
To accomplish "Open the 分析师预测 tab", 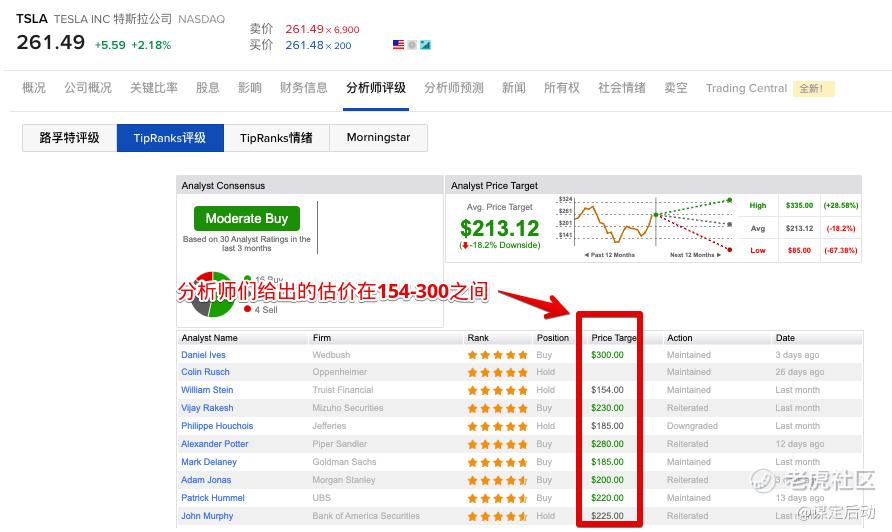I will pyautogui.click(x=454, y=88).
